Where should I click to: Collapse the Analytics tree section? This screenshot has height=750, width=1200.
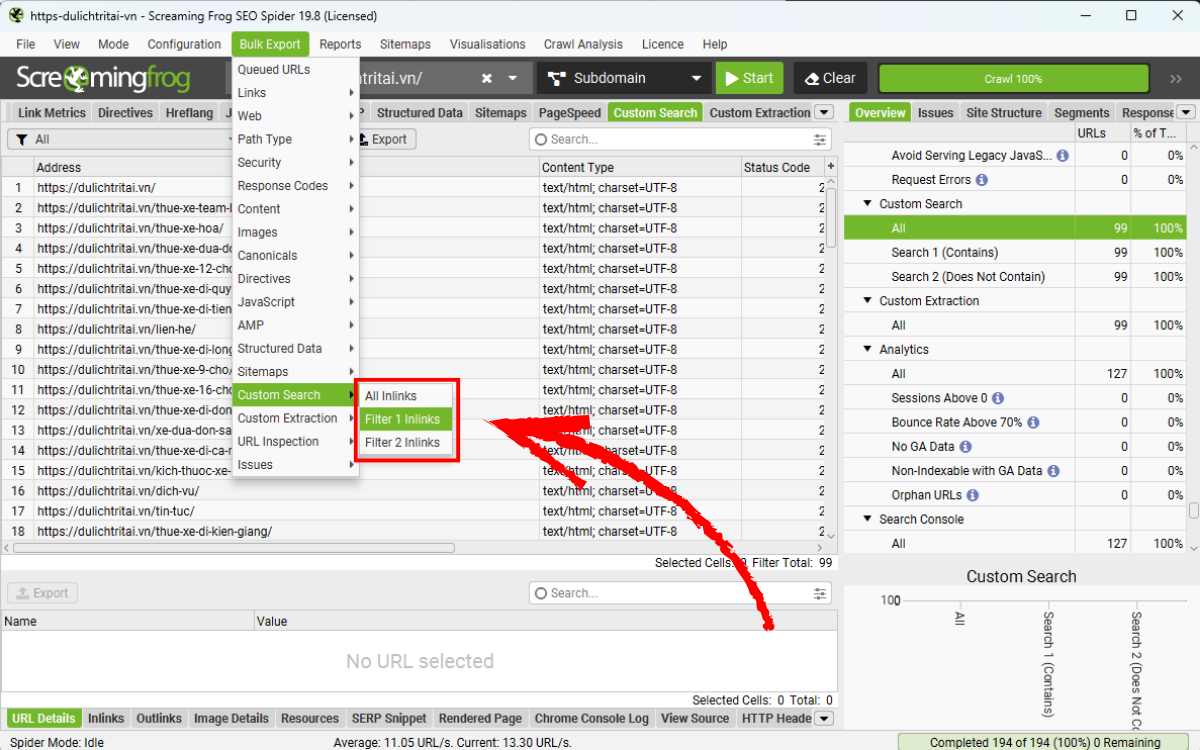point(867,350)
